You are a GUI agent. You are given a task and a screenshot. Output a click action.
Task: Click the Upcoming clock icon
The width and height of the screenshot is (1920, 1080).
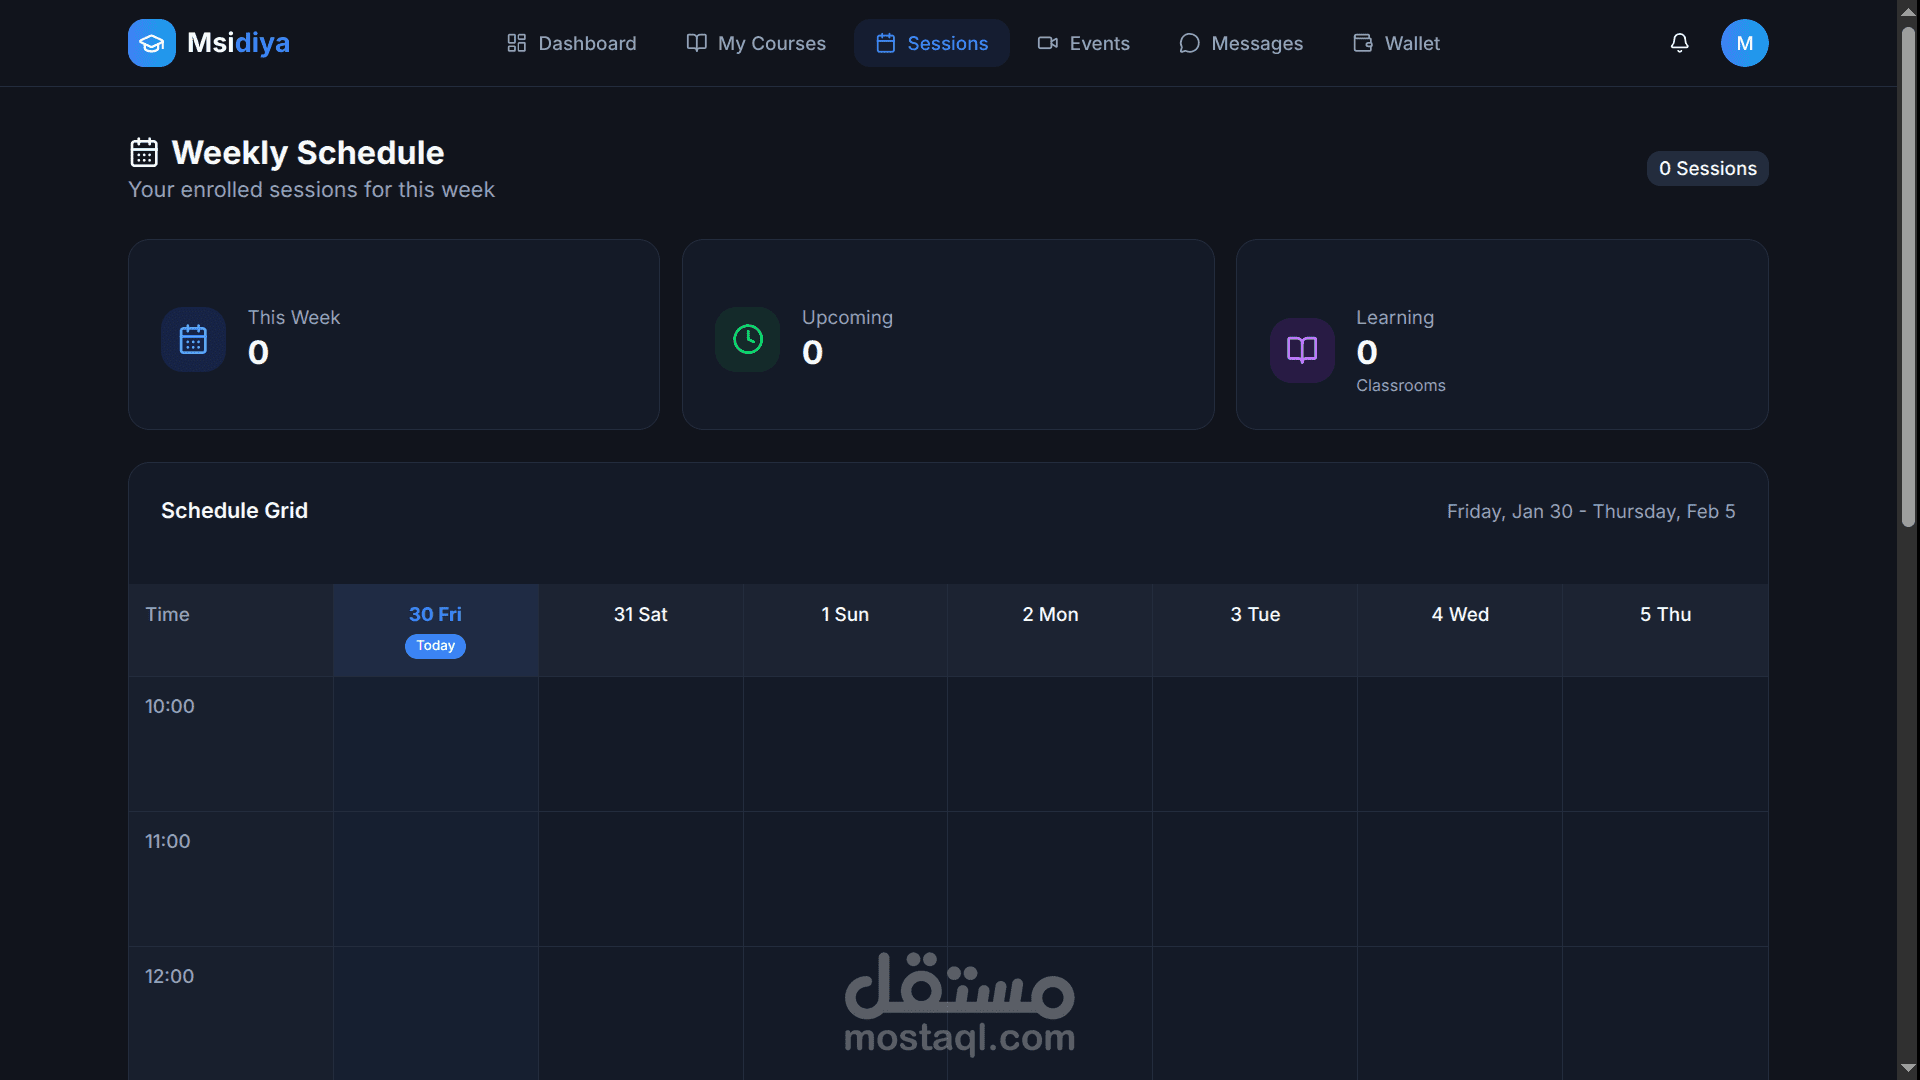tap(747, 340)
